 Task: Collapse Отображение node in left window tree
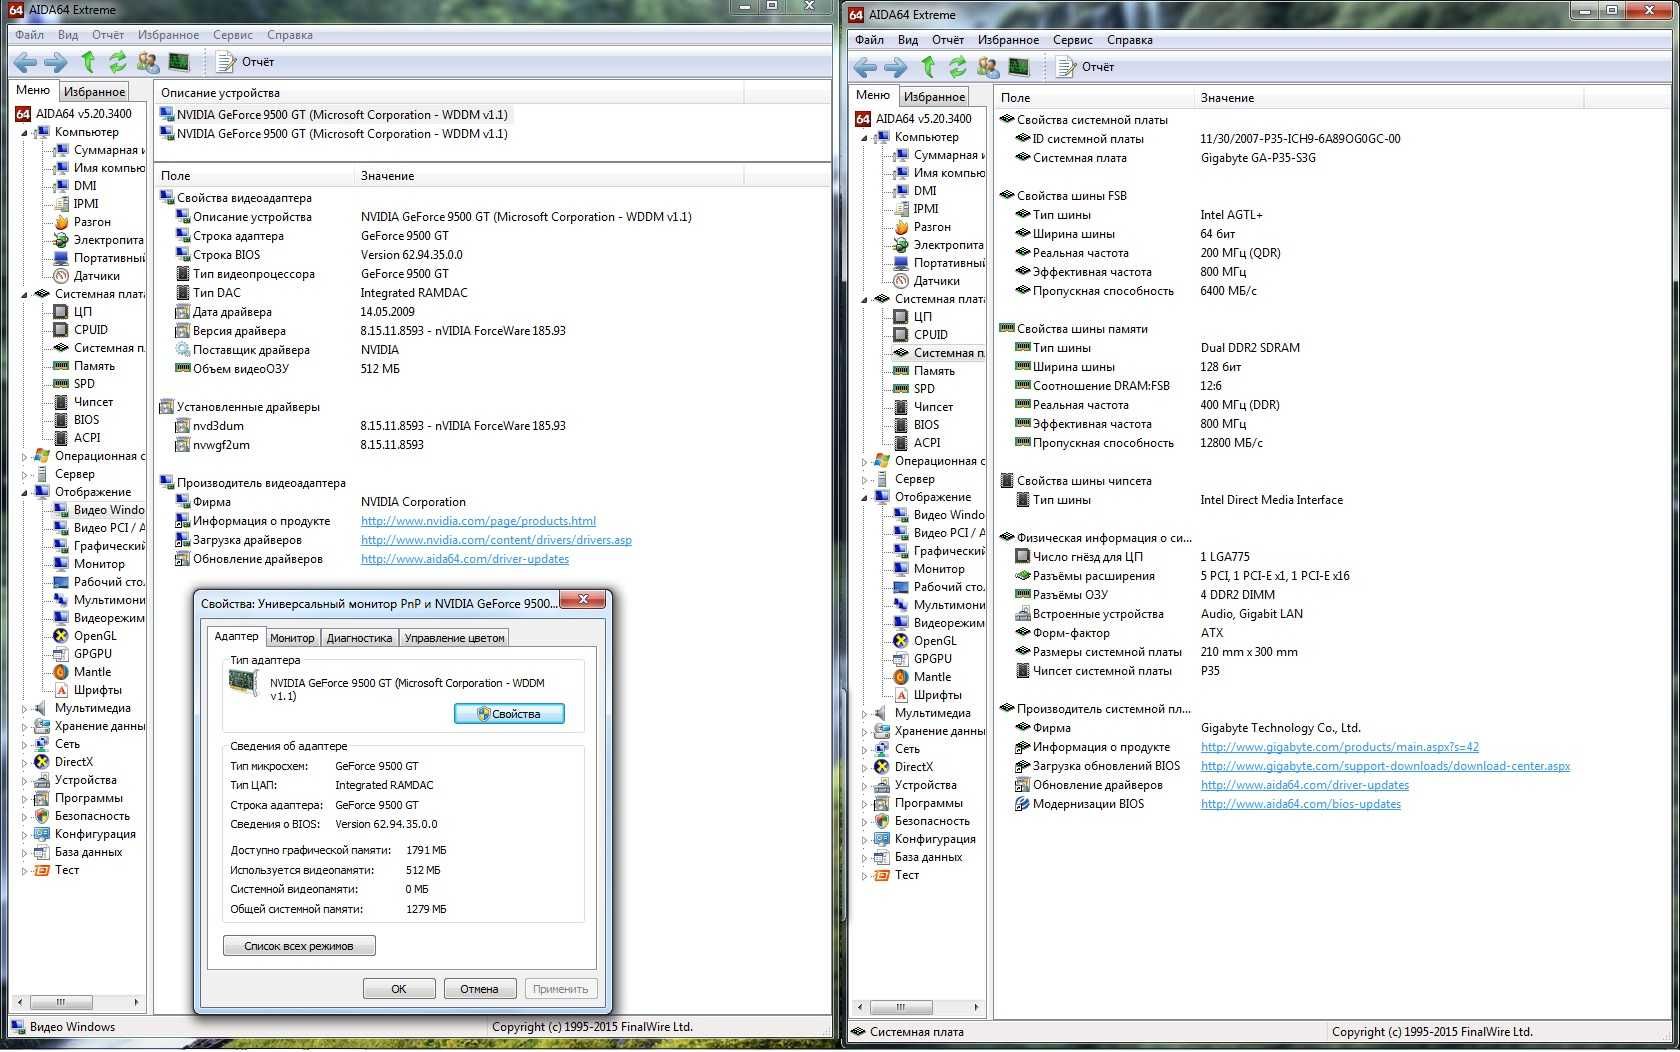(x=25, y=492)
